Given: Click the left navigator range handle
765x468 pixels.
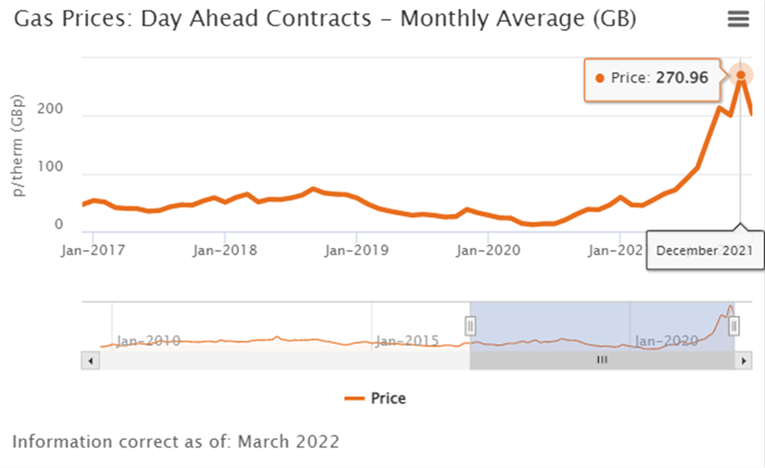Looking at the screenshot, I should 470,326.
